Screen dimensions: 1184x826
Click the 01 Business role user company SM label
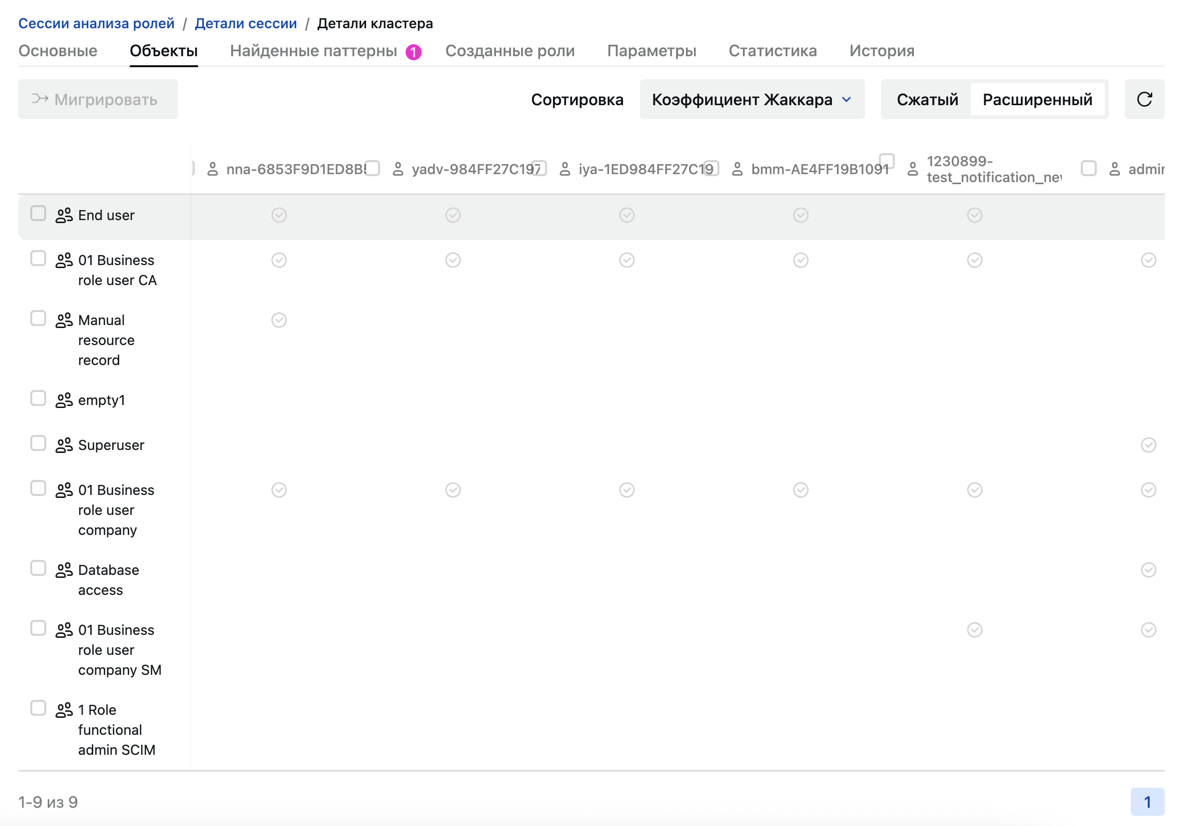119,650
